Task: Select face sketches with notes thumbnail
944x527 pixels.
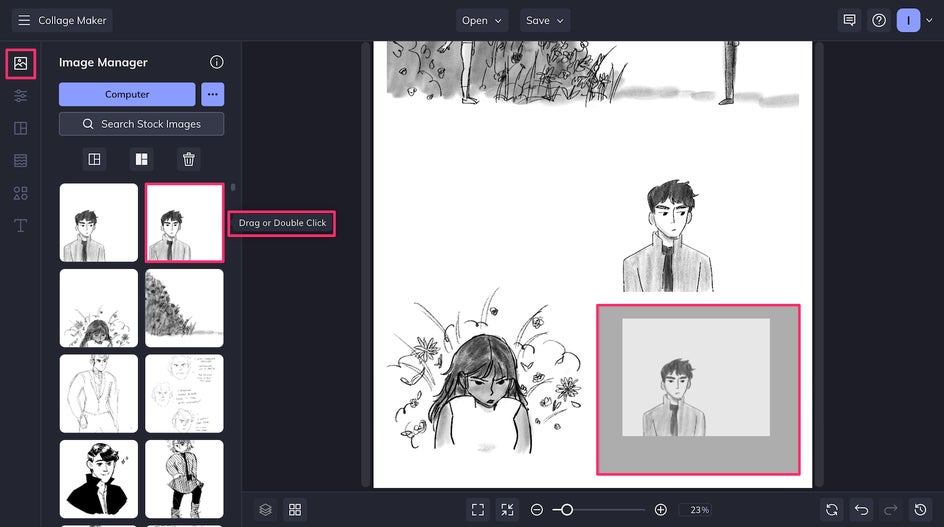Action: pyautogui.click(x=184, y=394)
